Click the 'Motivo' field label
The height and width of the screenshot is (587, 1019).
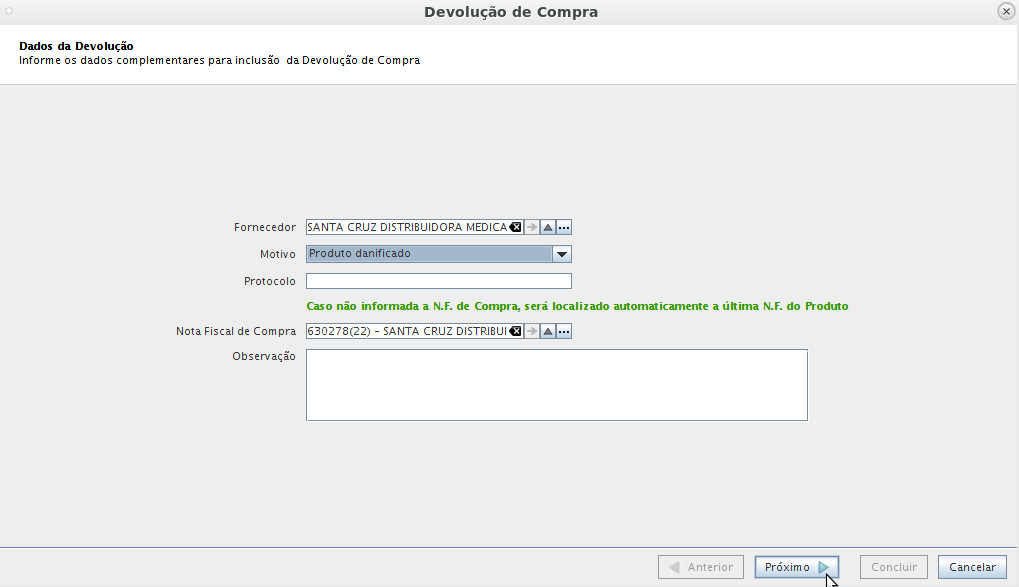[277, 254]
